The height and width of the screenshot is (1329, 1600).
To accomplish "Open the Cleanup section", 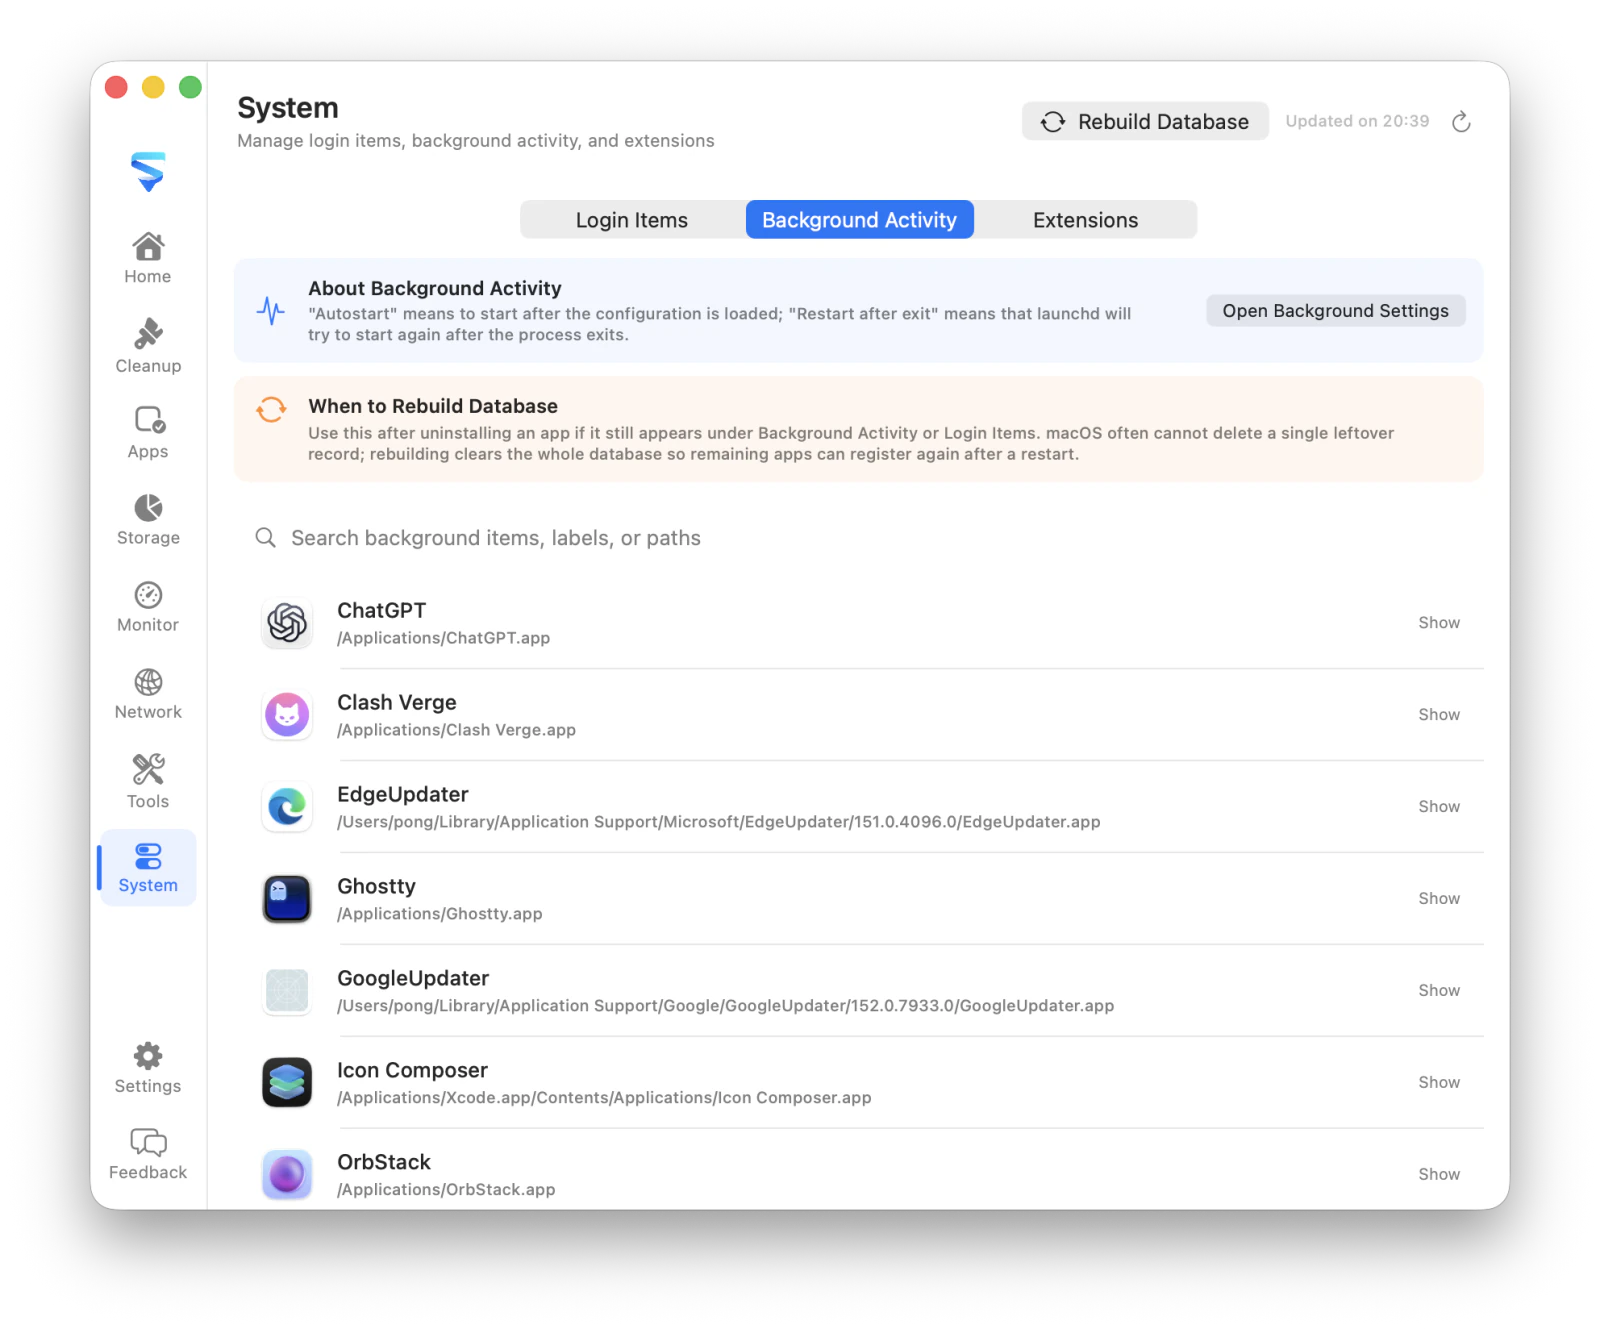I will click(148, 346).
